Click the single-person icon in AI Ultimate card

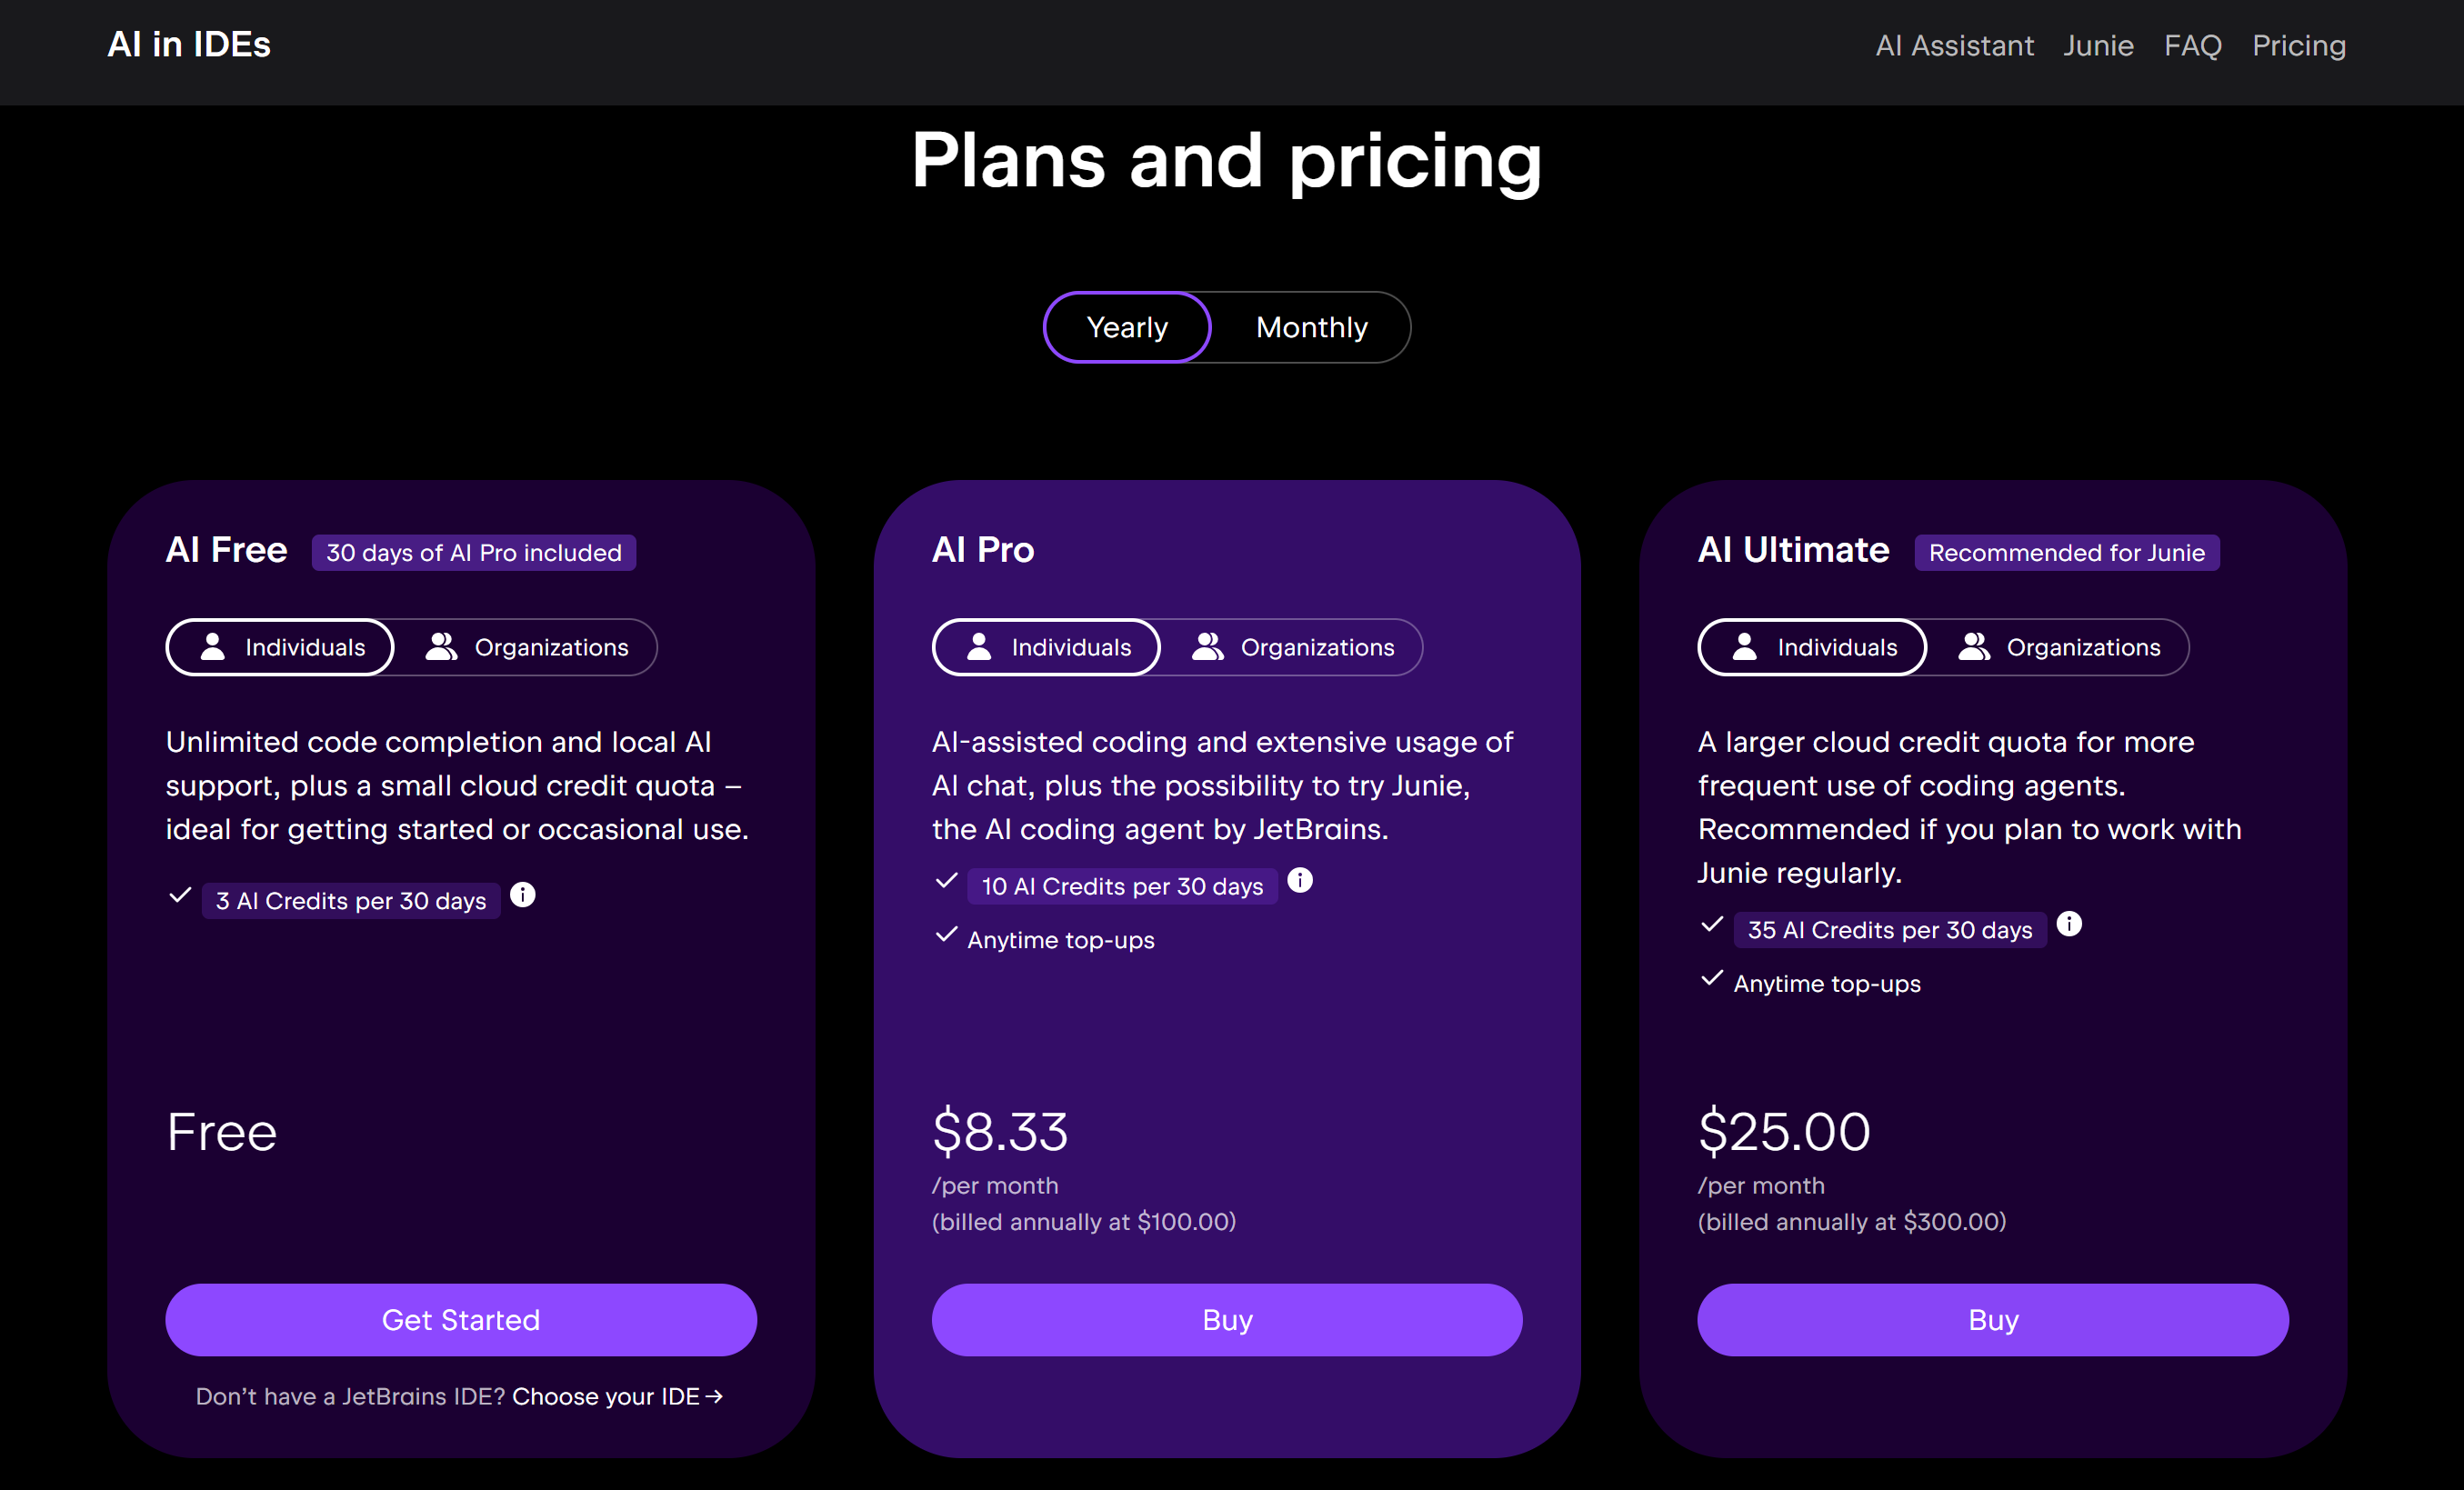tap(1744, 647)
